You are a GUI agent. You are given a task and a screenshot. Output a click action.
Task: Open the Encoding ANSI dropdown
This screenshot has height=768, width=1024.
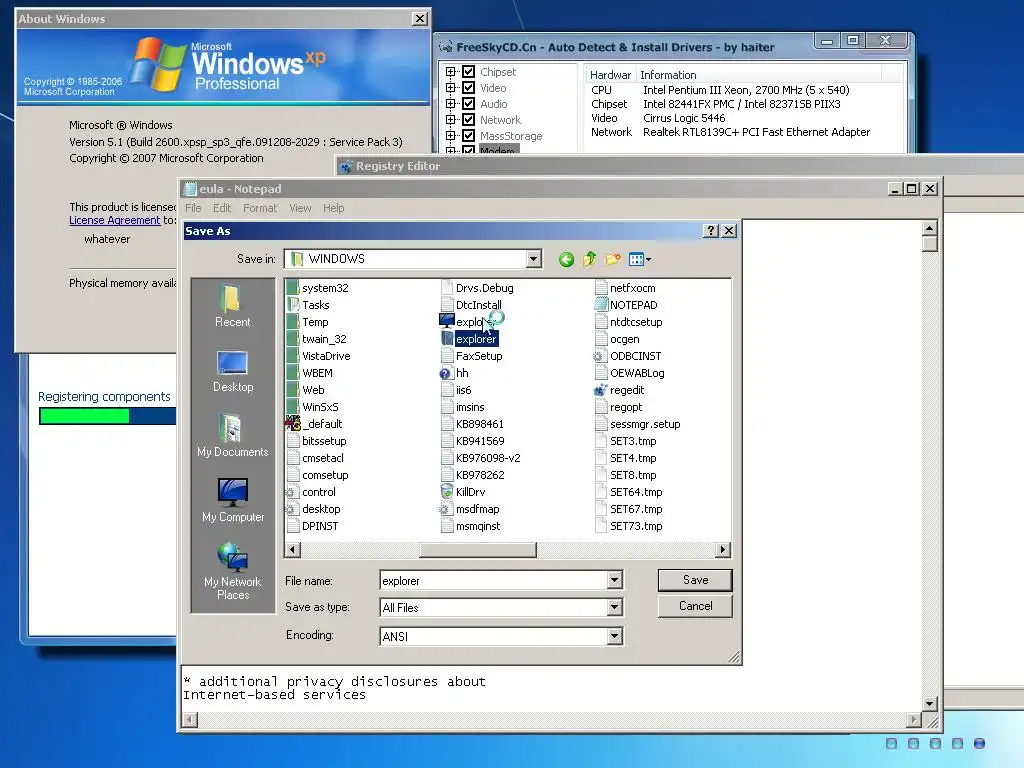(x=614, y=636)
